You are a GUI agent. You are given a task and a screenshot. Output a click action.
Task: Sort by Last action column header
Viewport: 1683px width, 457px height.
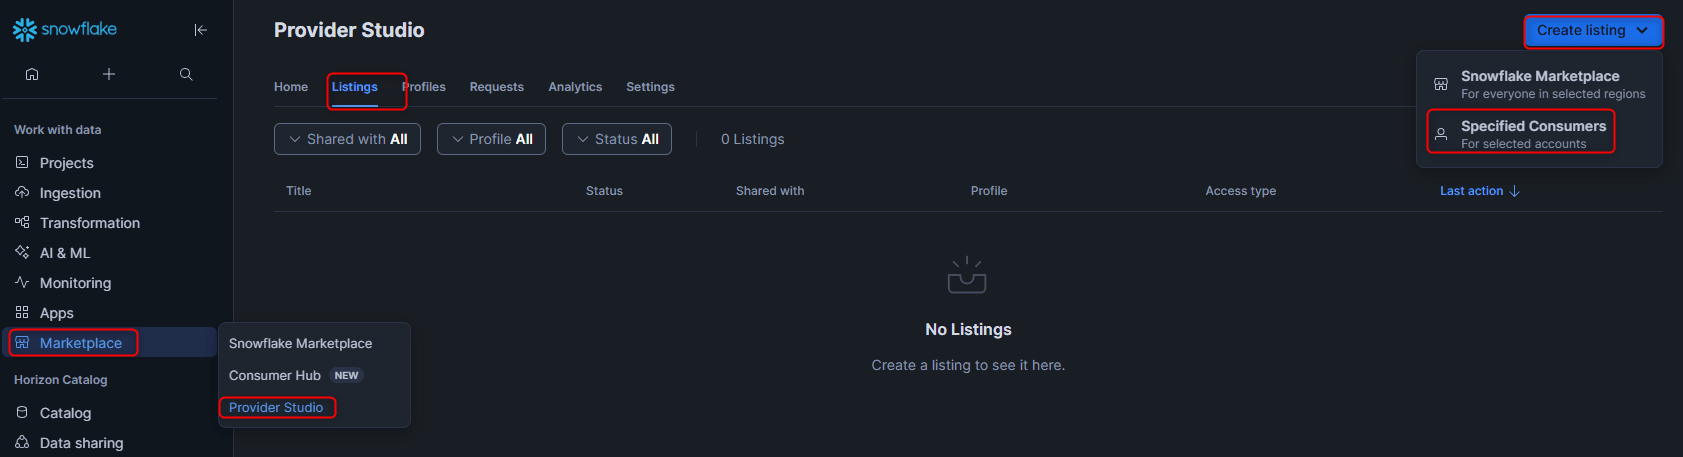1479,191
